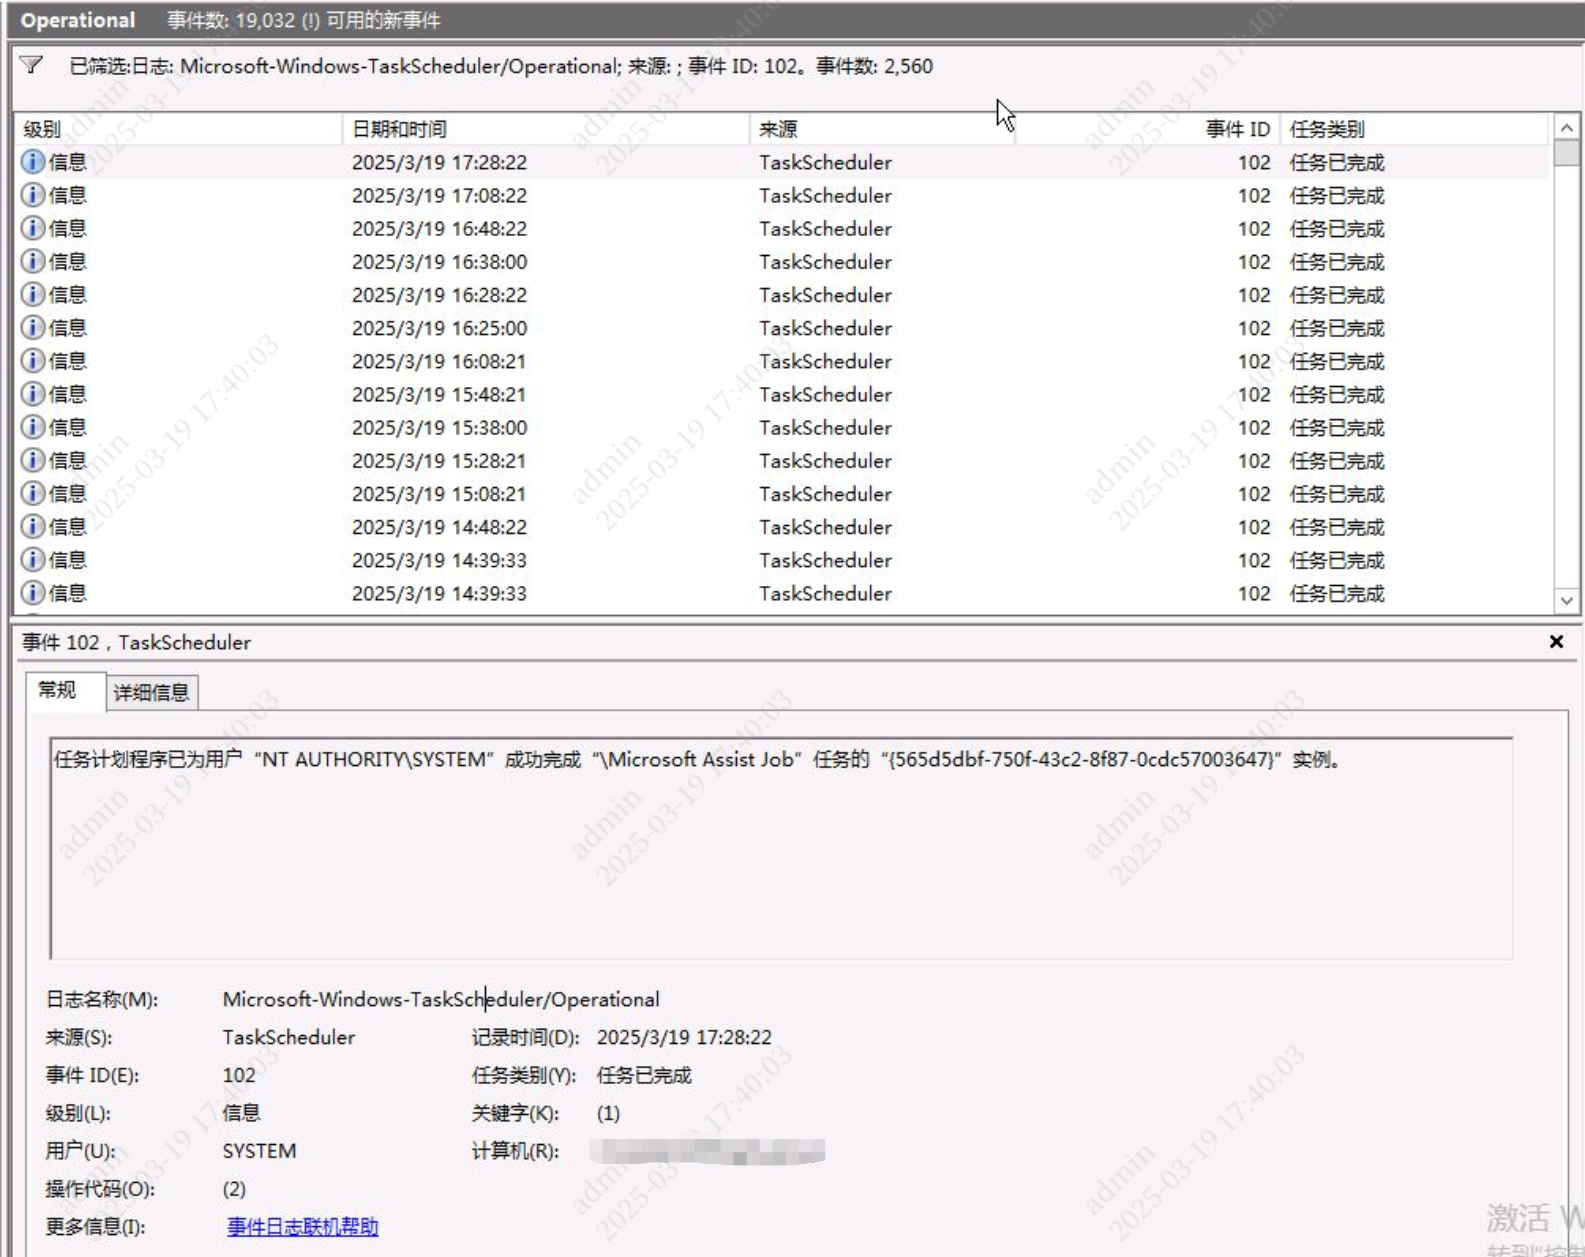
Task: Open the 事件日志联机帮助 link
Action: coord(302,1227)
